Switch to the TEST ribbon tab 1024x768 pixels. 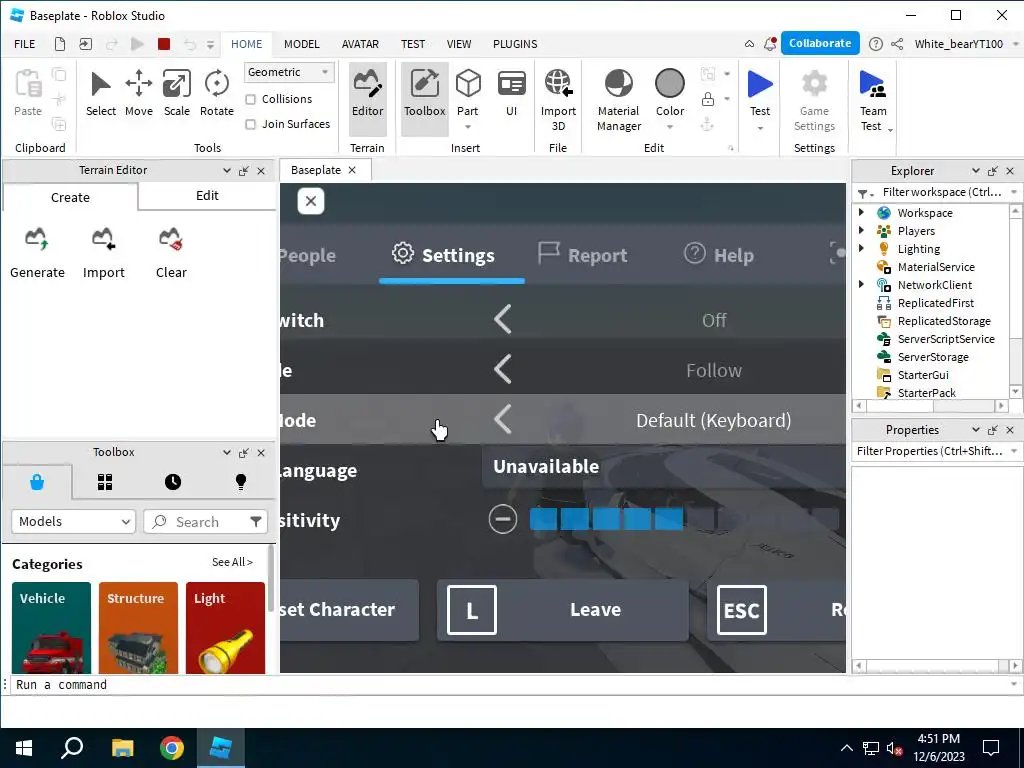click(413, 44)
